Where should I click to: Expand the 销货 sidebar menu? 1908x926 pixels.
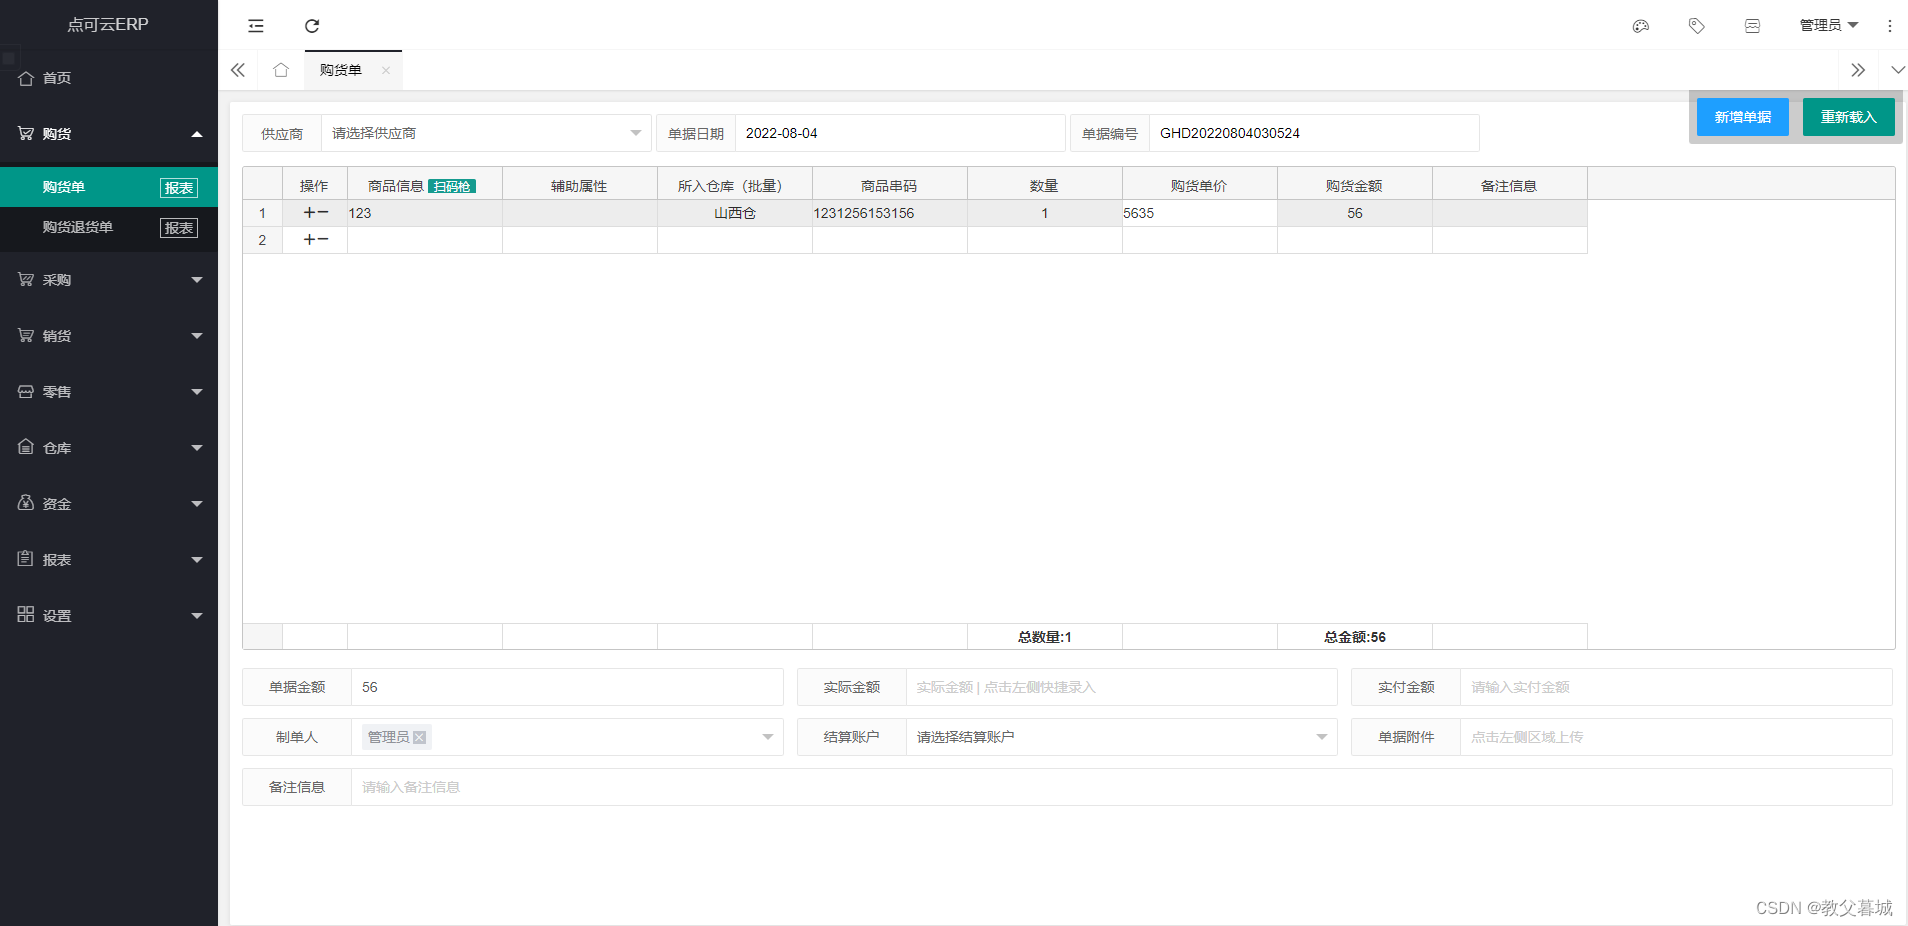pyautogui.click(x=109, y=336)
